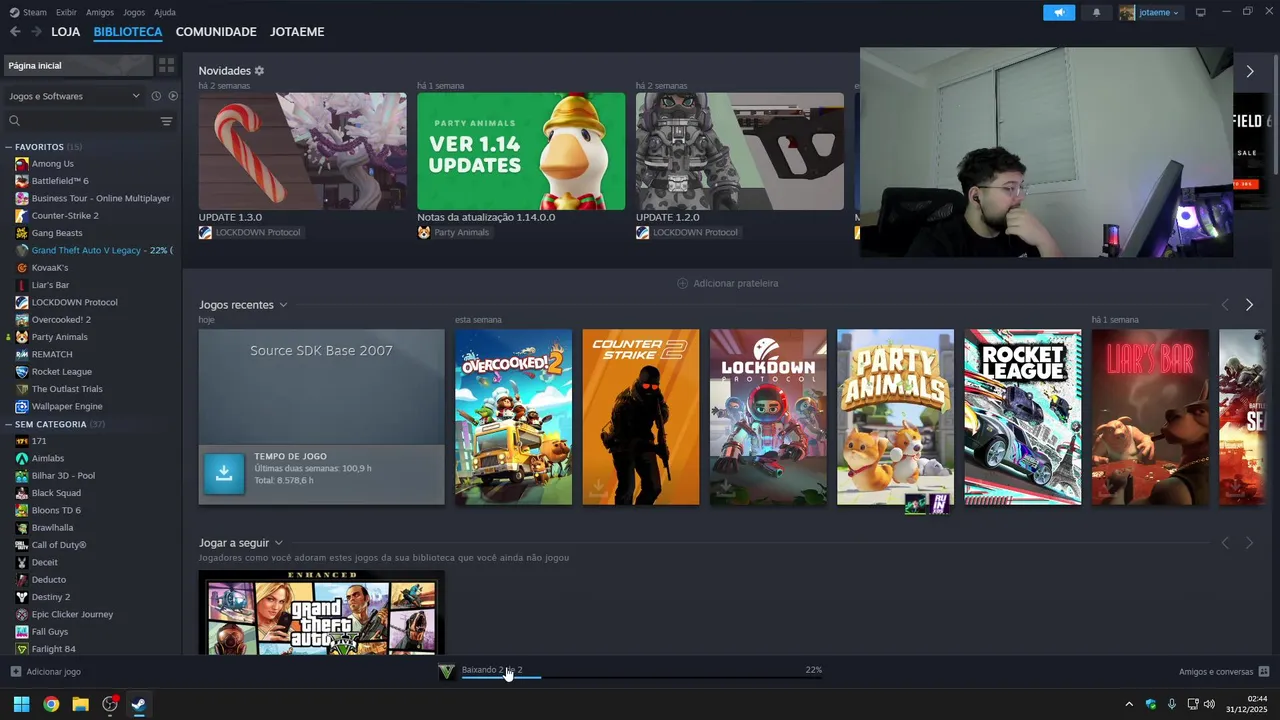This screenshot has height=720, width=1280.
Task: Open Baixando 2 de 2 downloads
Action: [x=492, y=670]
